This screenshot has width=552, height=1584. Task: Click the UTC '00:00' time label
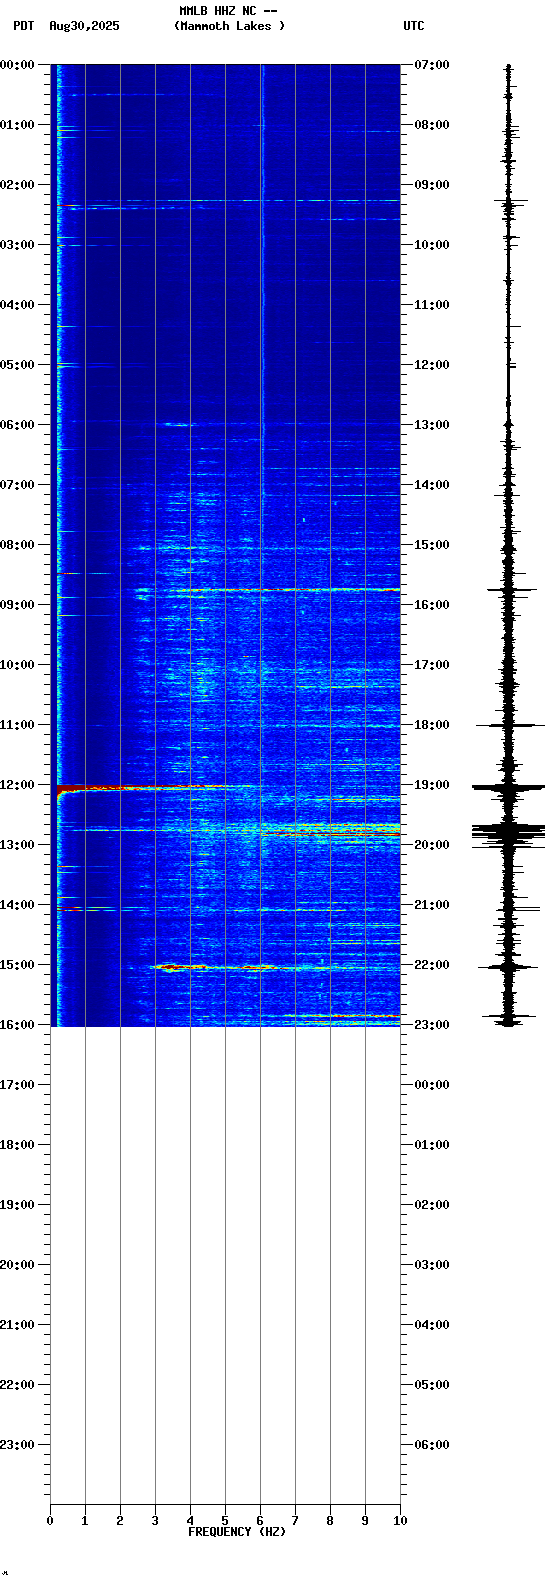432,1085
